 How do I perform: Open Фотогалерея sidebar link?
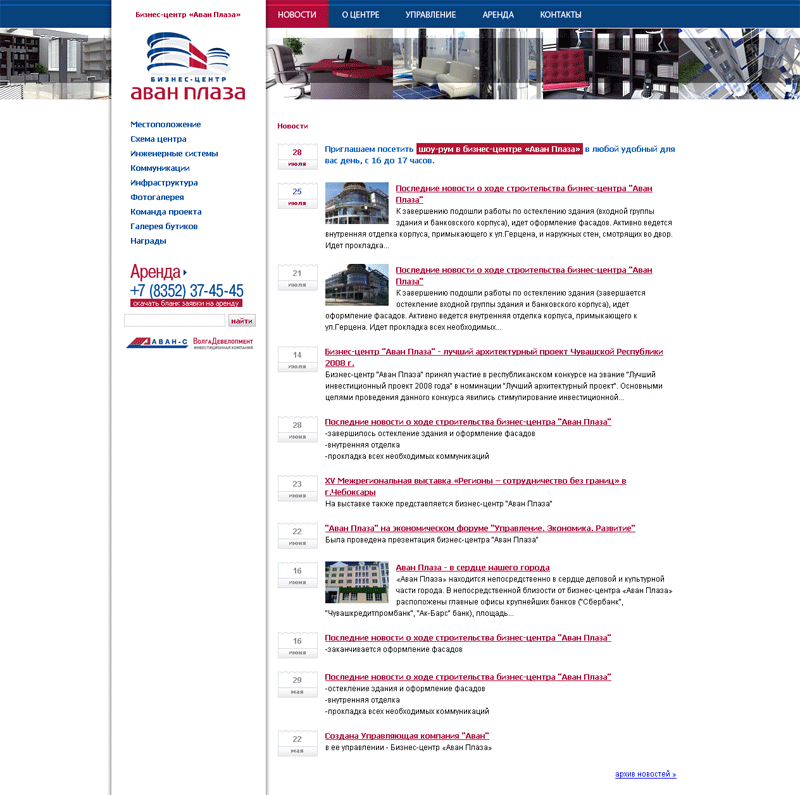pos(157,197)
